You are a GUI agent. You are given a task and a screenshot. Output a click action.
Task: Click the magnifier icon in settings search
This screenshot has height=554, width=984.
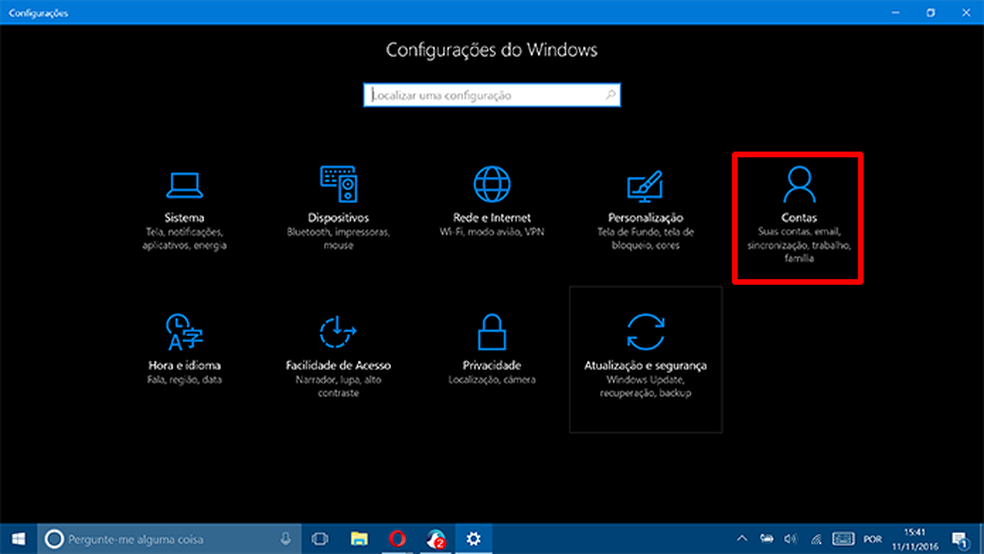click(x=610, y=95)
